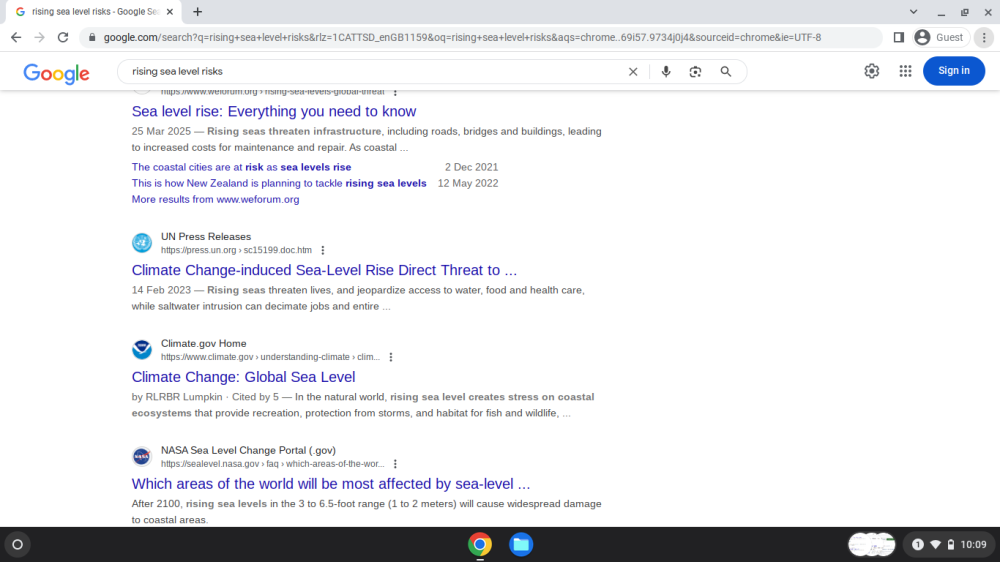Click the Climate.gov NOAA favicon
This screenshot has height=562, width=1000.
[x=142, y=350]
